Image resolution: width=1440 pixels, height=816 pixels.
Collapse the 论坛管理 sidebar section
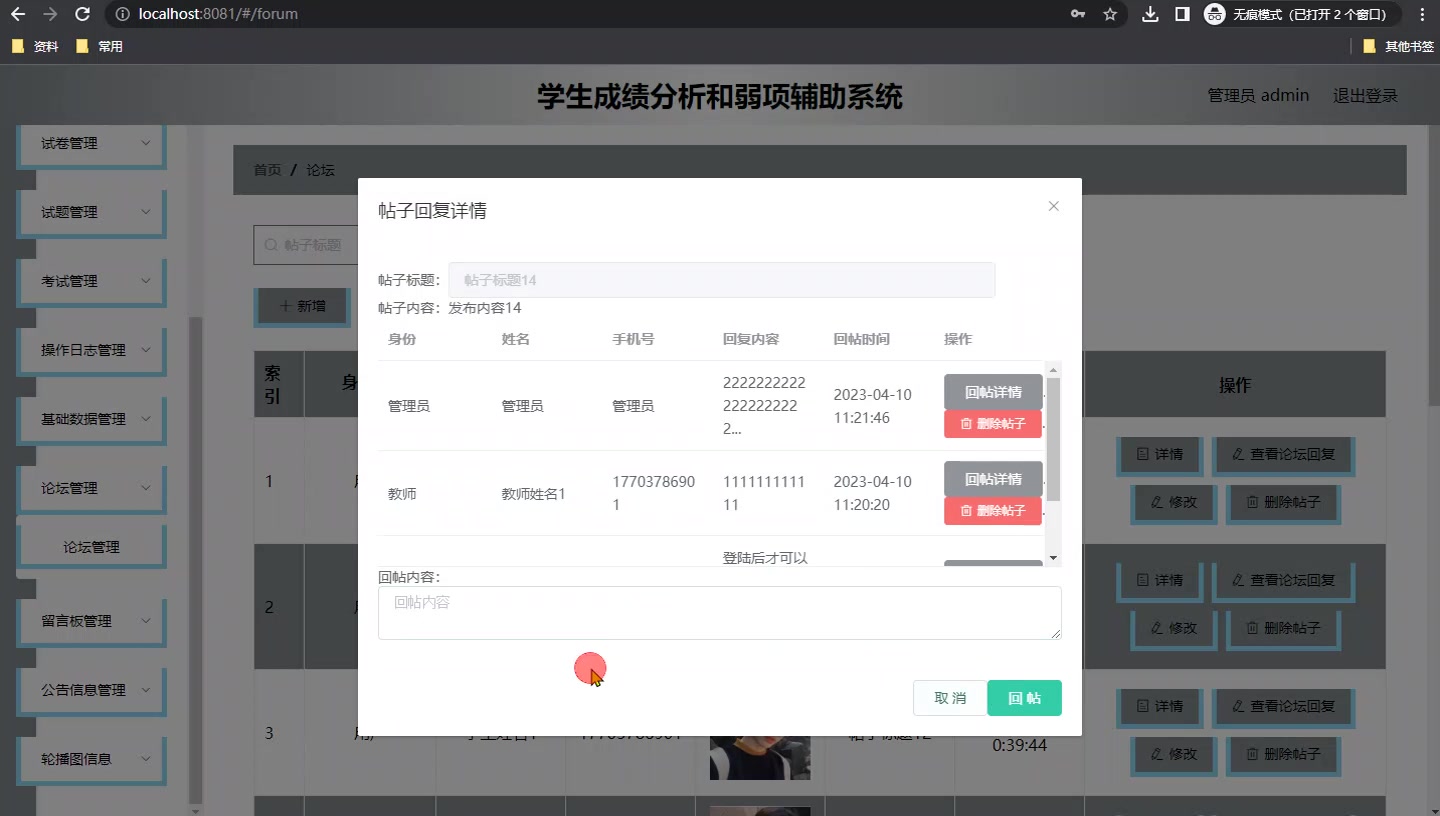coord(90,487)
